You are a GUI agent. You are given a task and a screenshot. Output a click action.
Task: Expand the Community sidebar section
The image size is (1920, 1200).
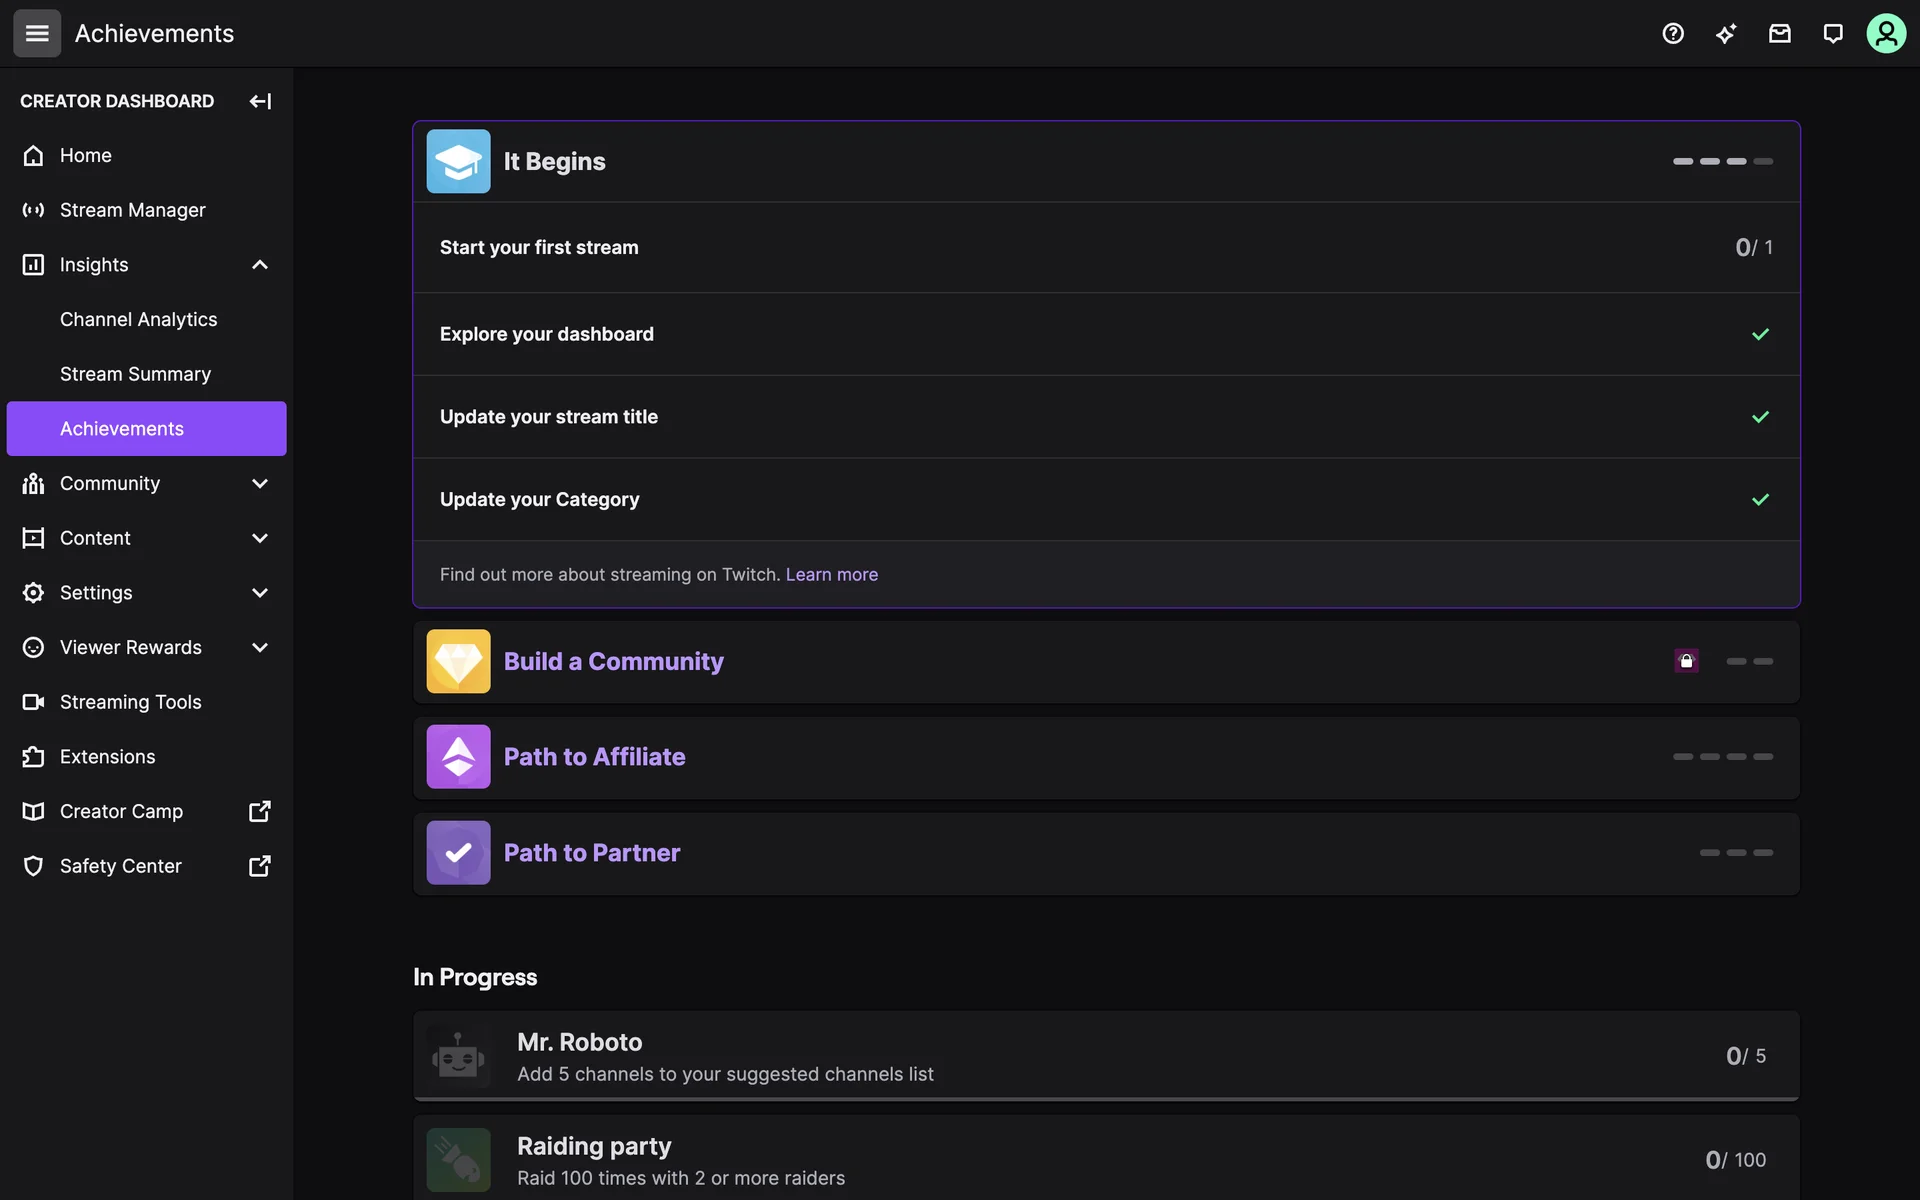(260, 484)
